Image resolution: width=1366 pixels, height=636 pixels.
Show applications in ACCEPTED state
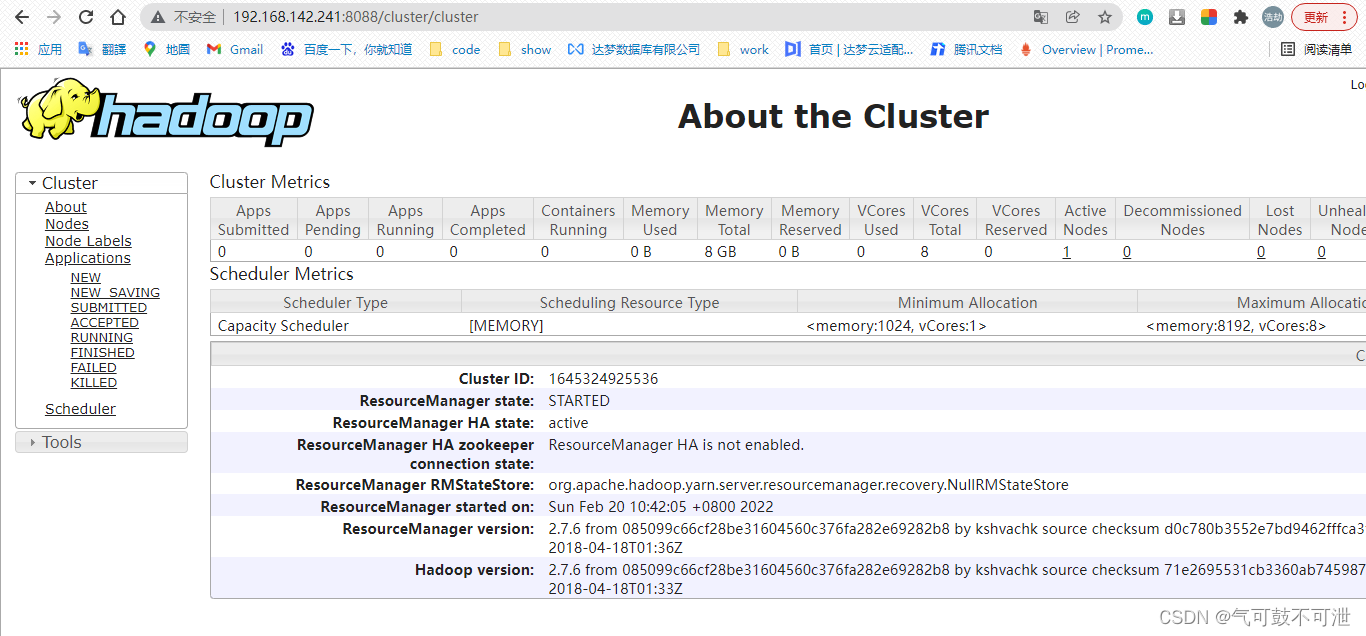pyautogui.click(x=105, y=323)
